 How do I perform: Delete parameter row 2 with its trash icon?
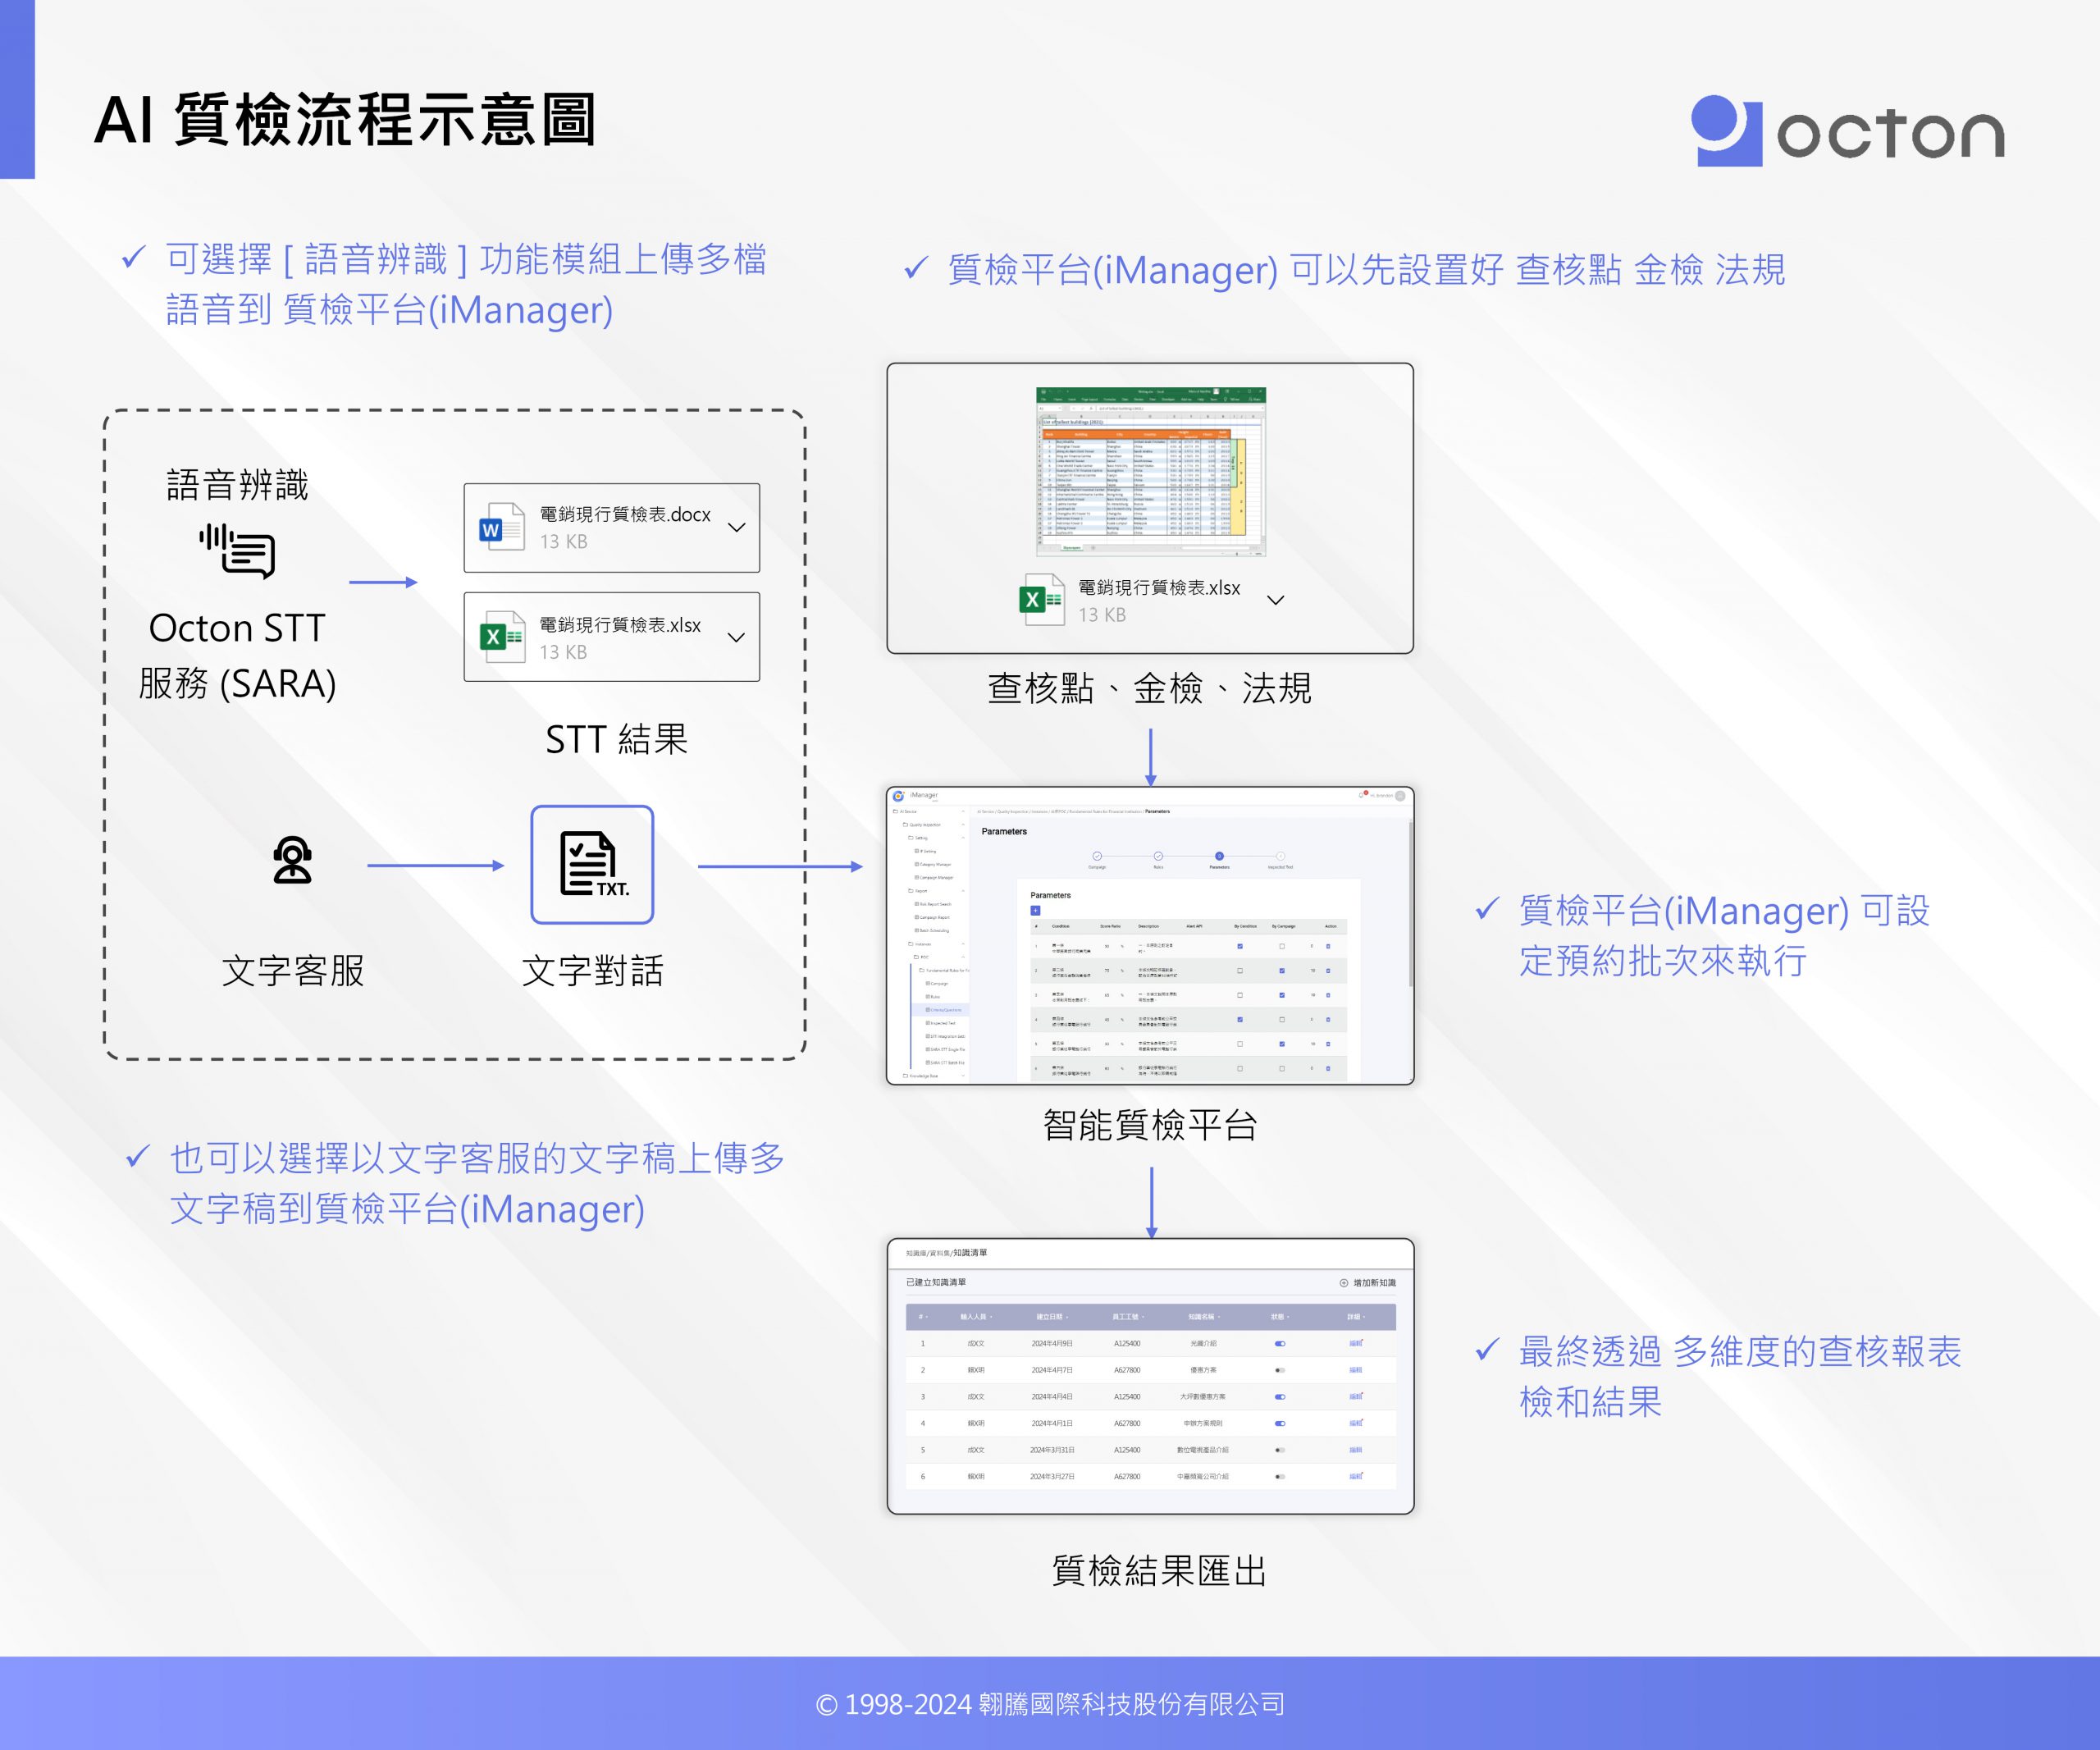pyautogui.click(x=1328, y=971)
